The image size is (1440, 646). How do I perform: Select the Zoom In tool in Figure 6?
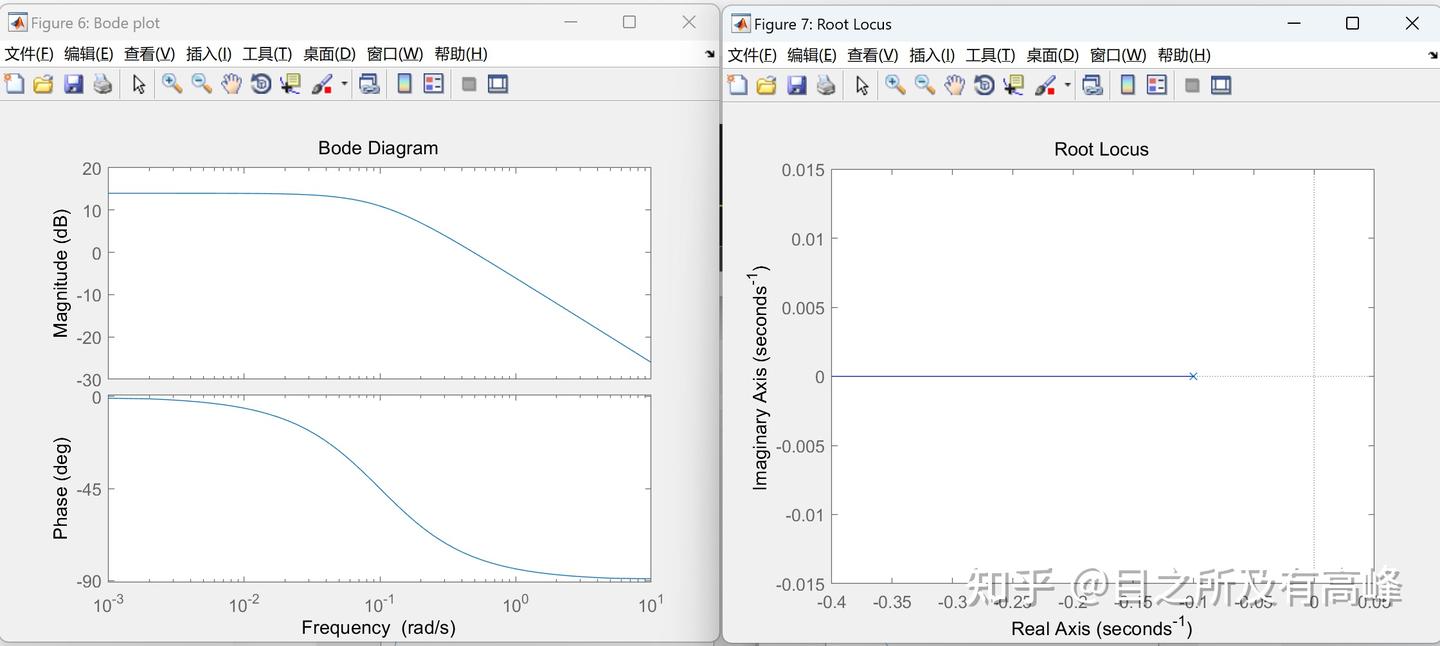(x=172, y=84)
